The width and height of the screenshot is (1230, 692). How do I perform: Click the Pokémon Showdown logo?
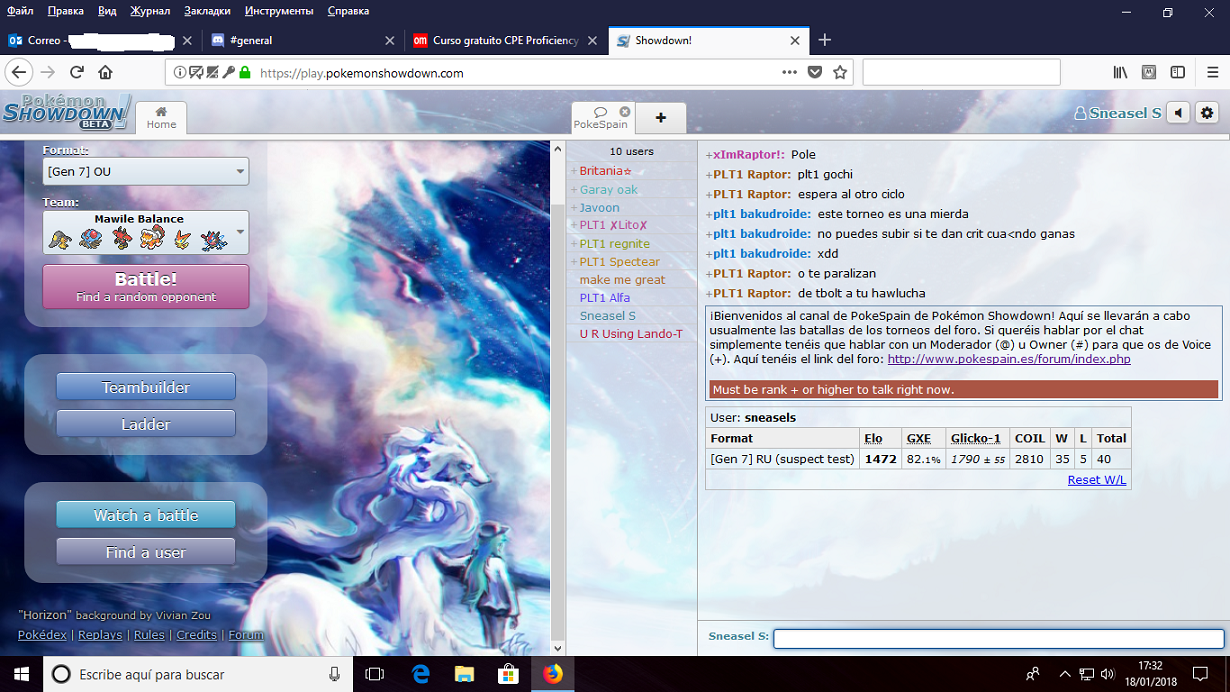(66, 111)
